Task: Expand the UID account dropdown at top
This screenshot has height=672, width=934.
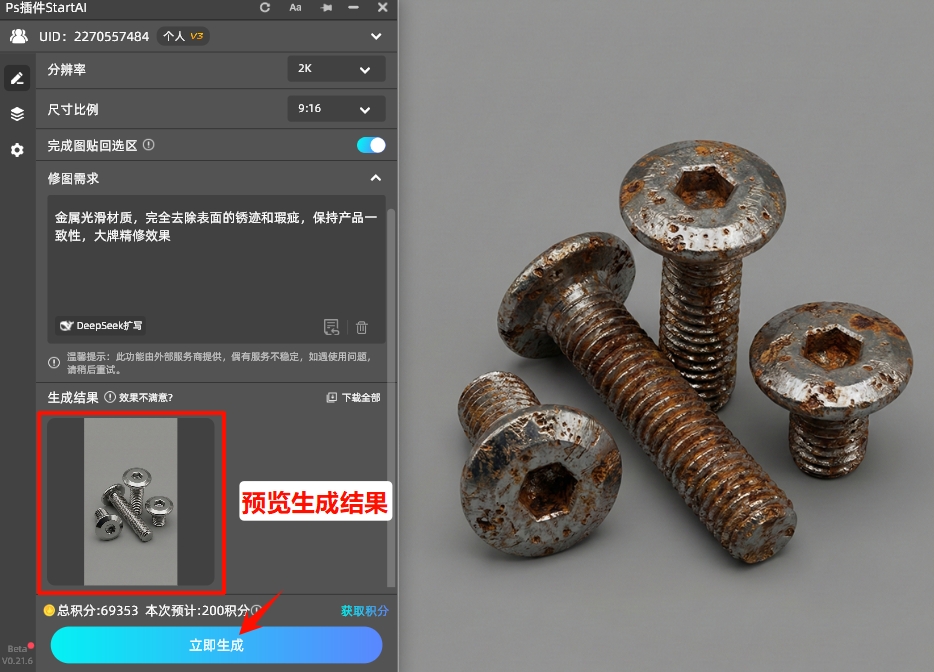Action: pos(375,36)
